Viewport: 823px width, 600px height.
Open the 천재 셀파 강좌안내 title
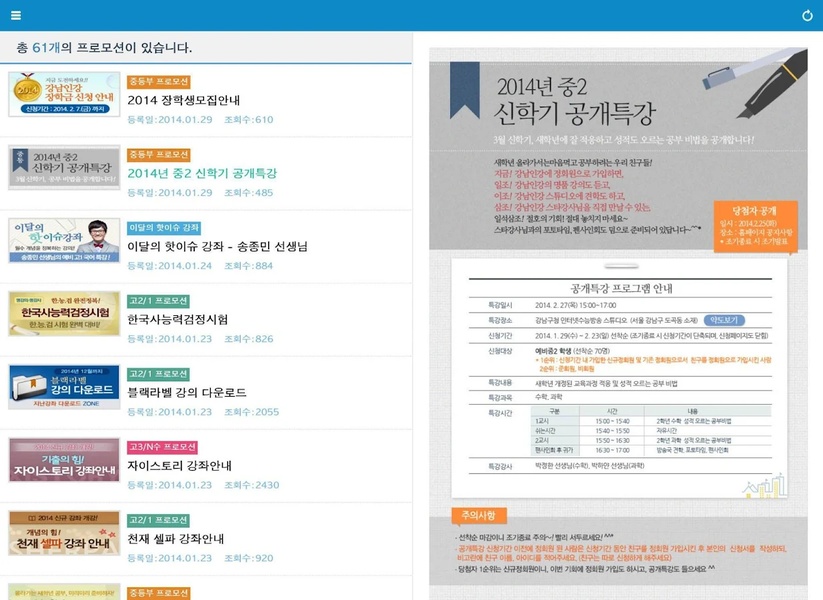point(176,539)
